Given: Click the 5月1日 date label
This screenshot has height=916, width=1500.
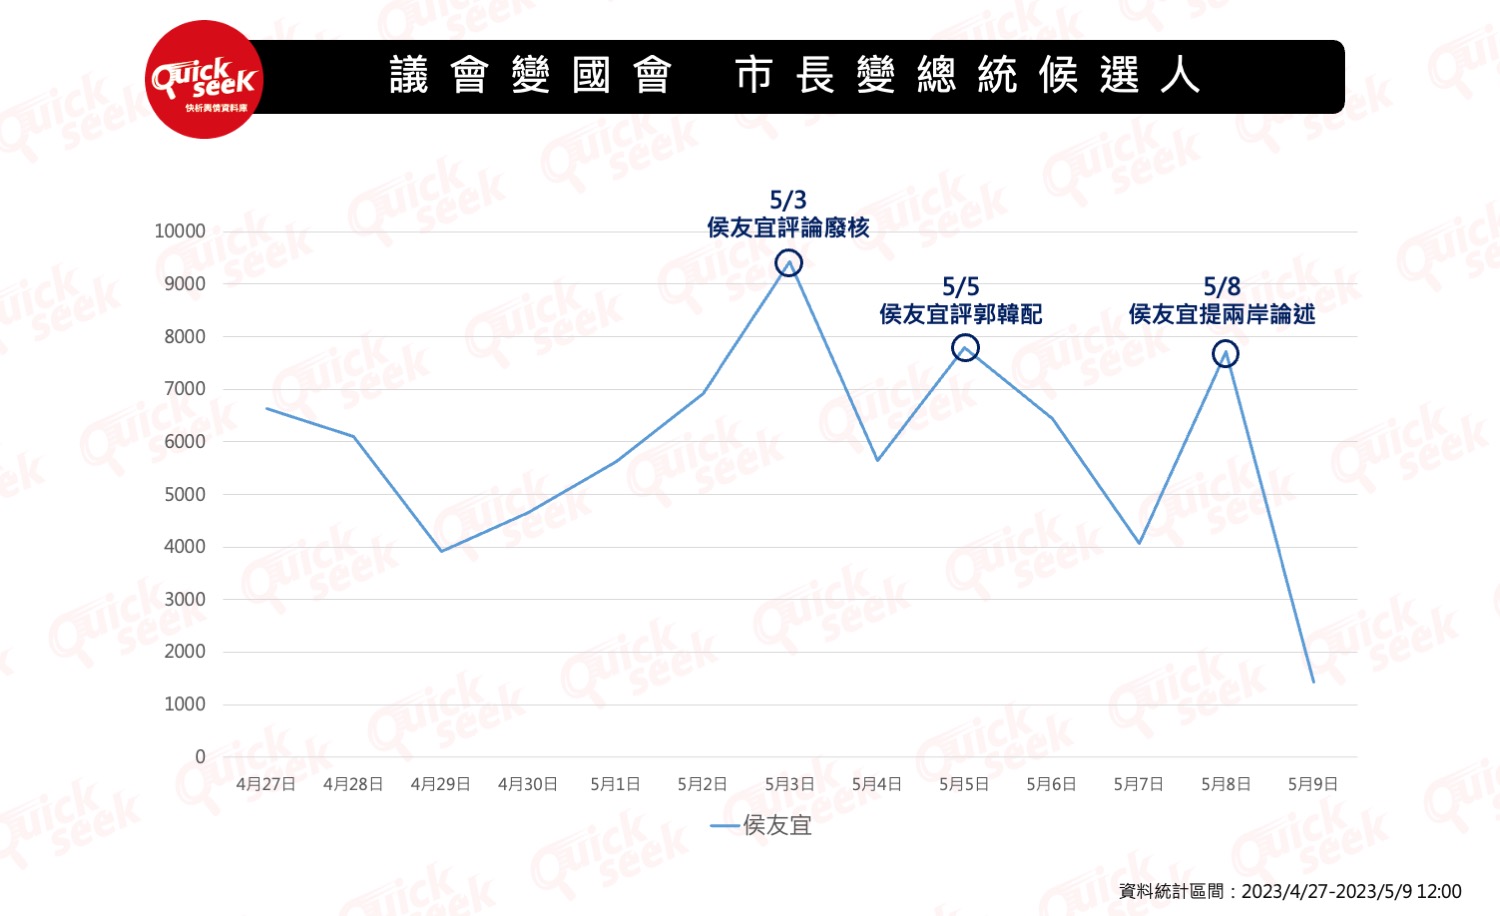Looking at the screenshot, I should click(615, 784).
